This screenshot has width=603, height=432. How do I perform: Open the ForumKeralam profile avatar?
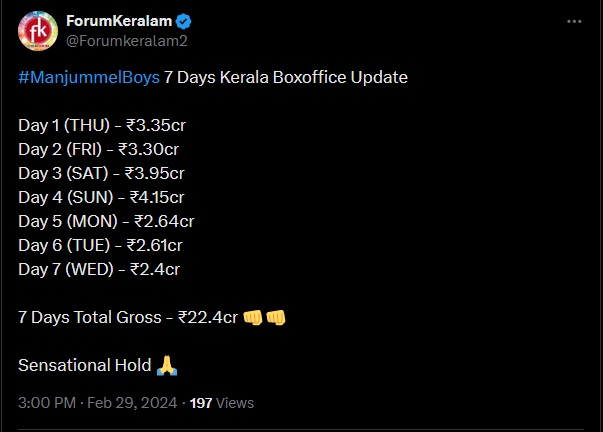coord(38,31)
